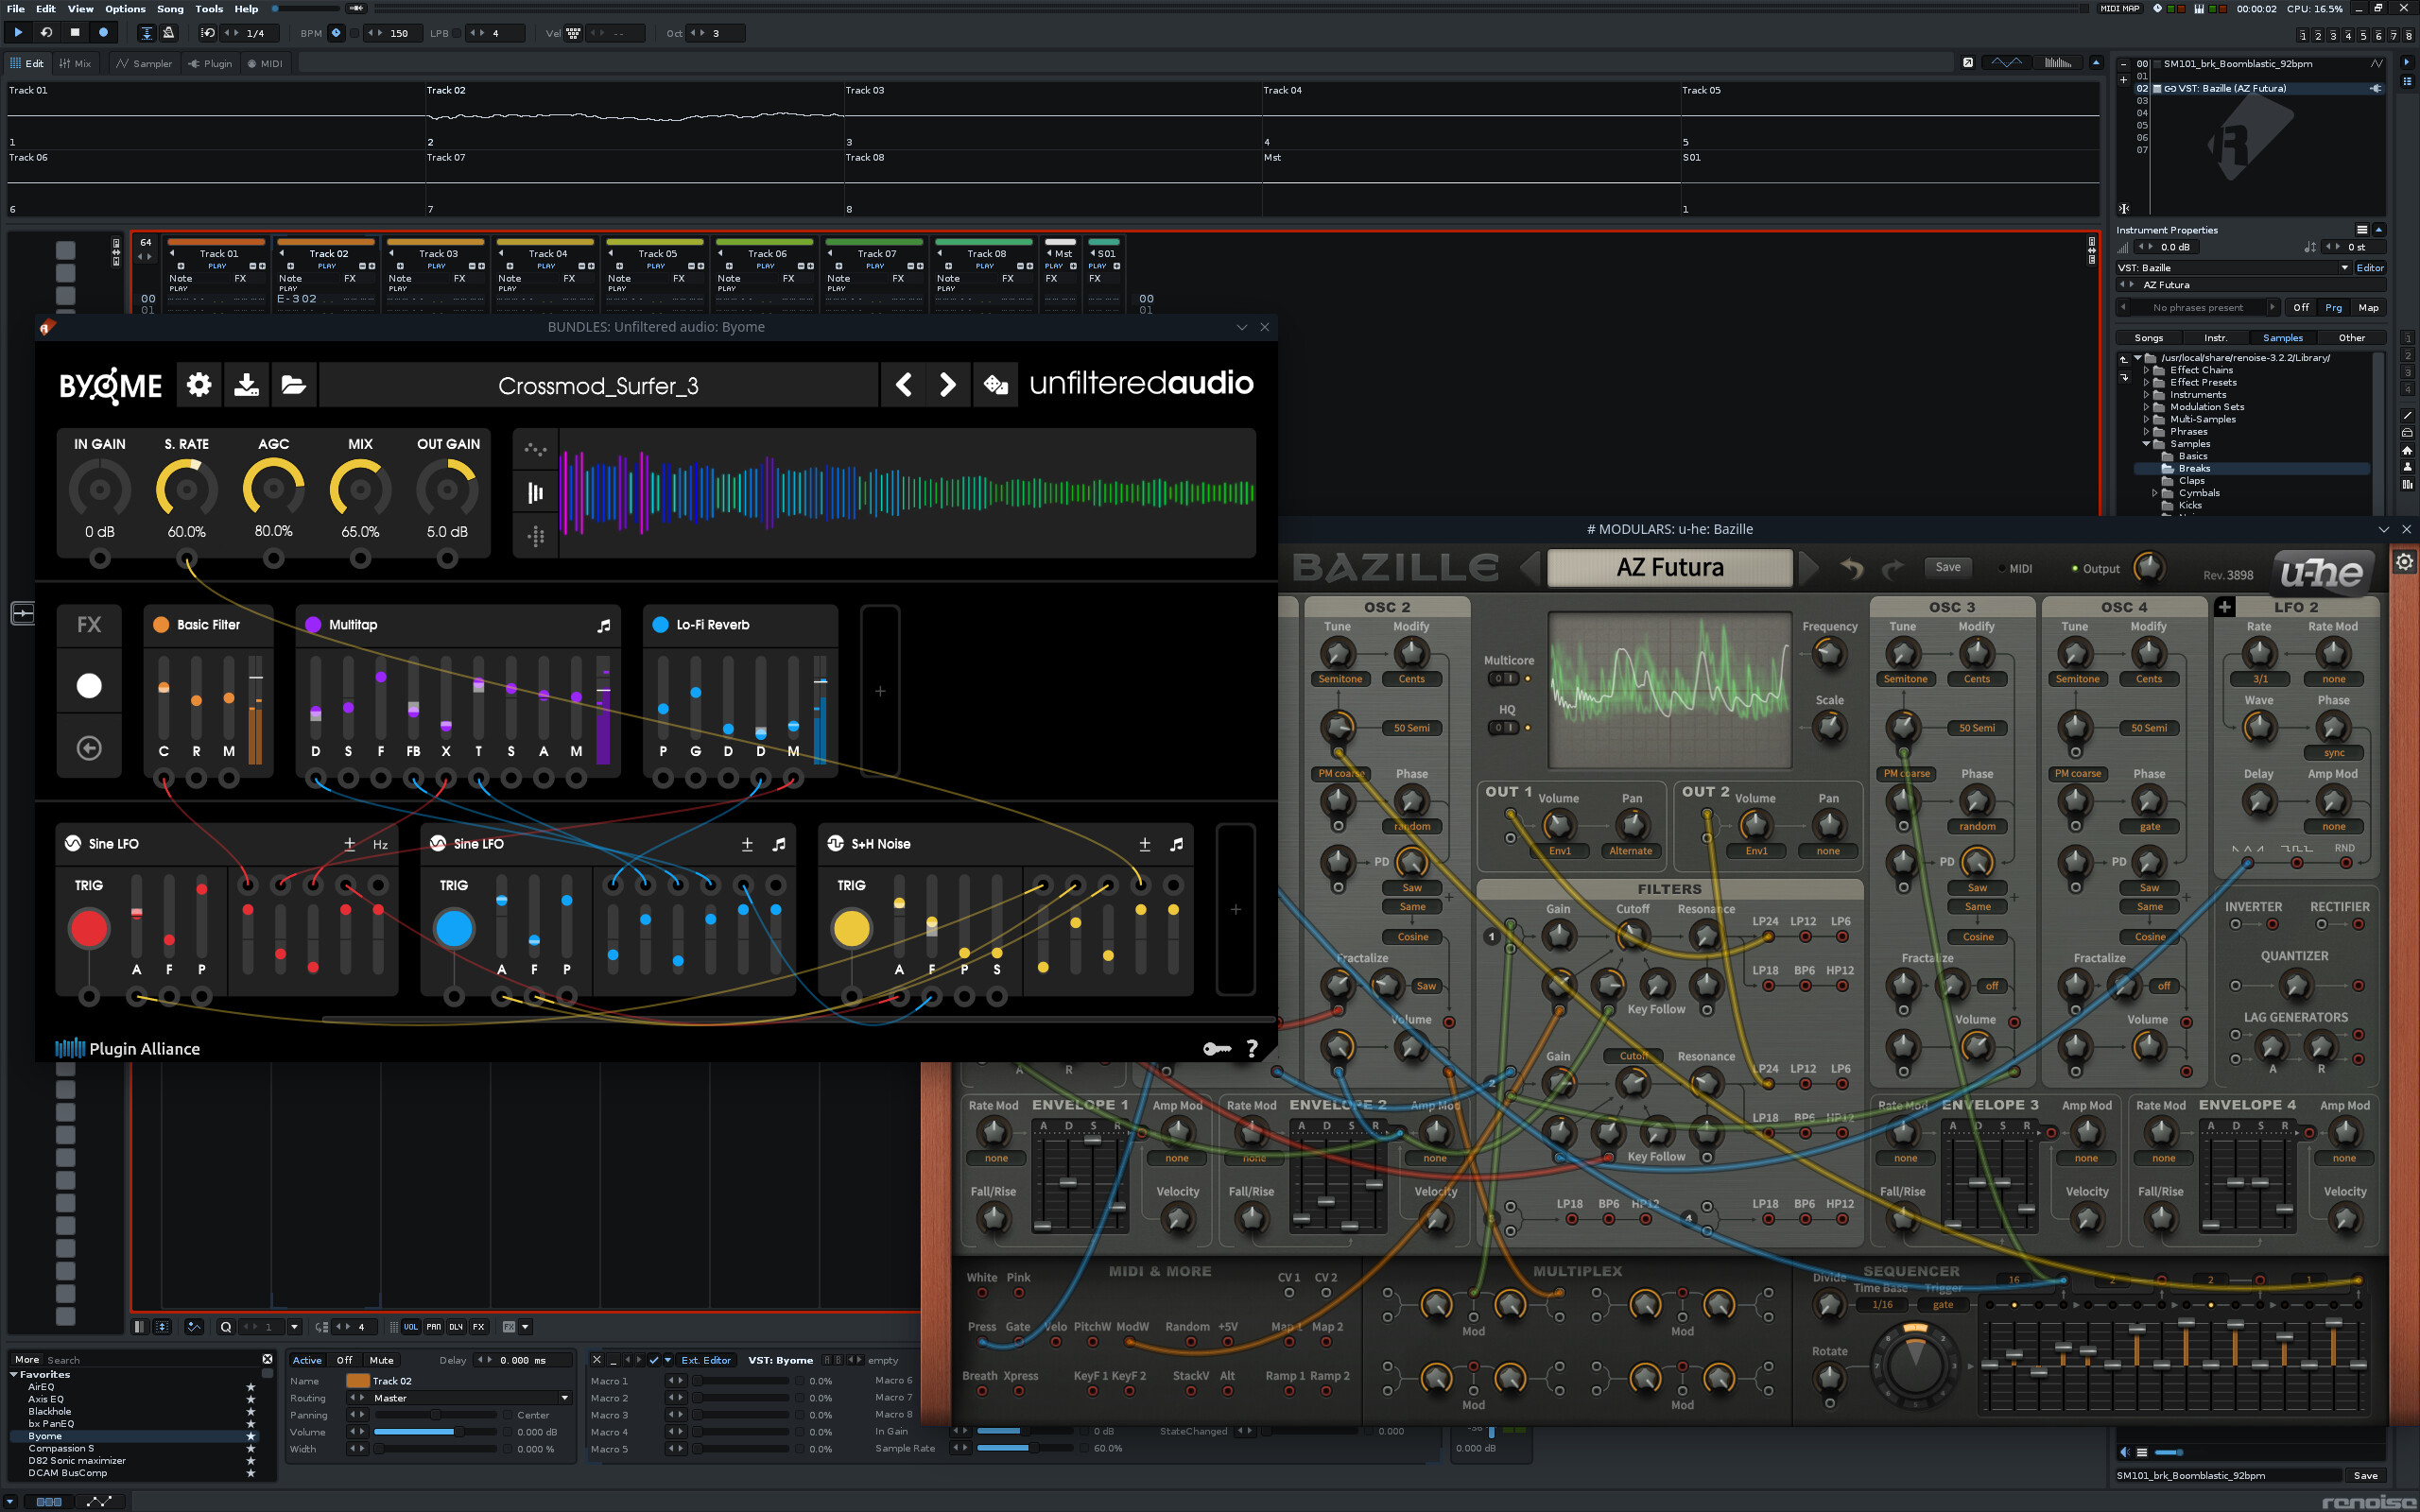Image resolution: width=2420 pixels, height=1512 pixels.
Task: Click Save button next to sample filename
Action: coord(2365,1475)
